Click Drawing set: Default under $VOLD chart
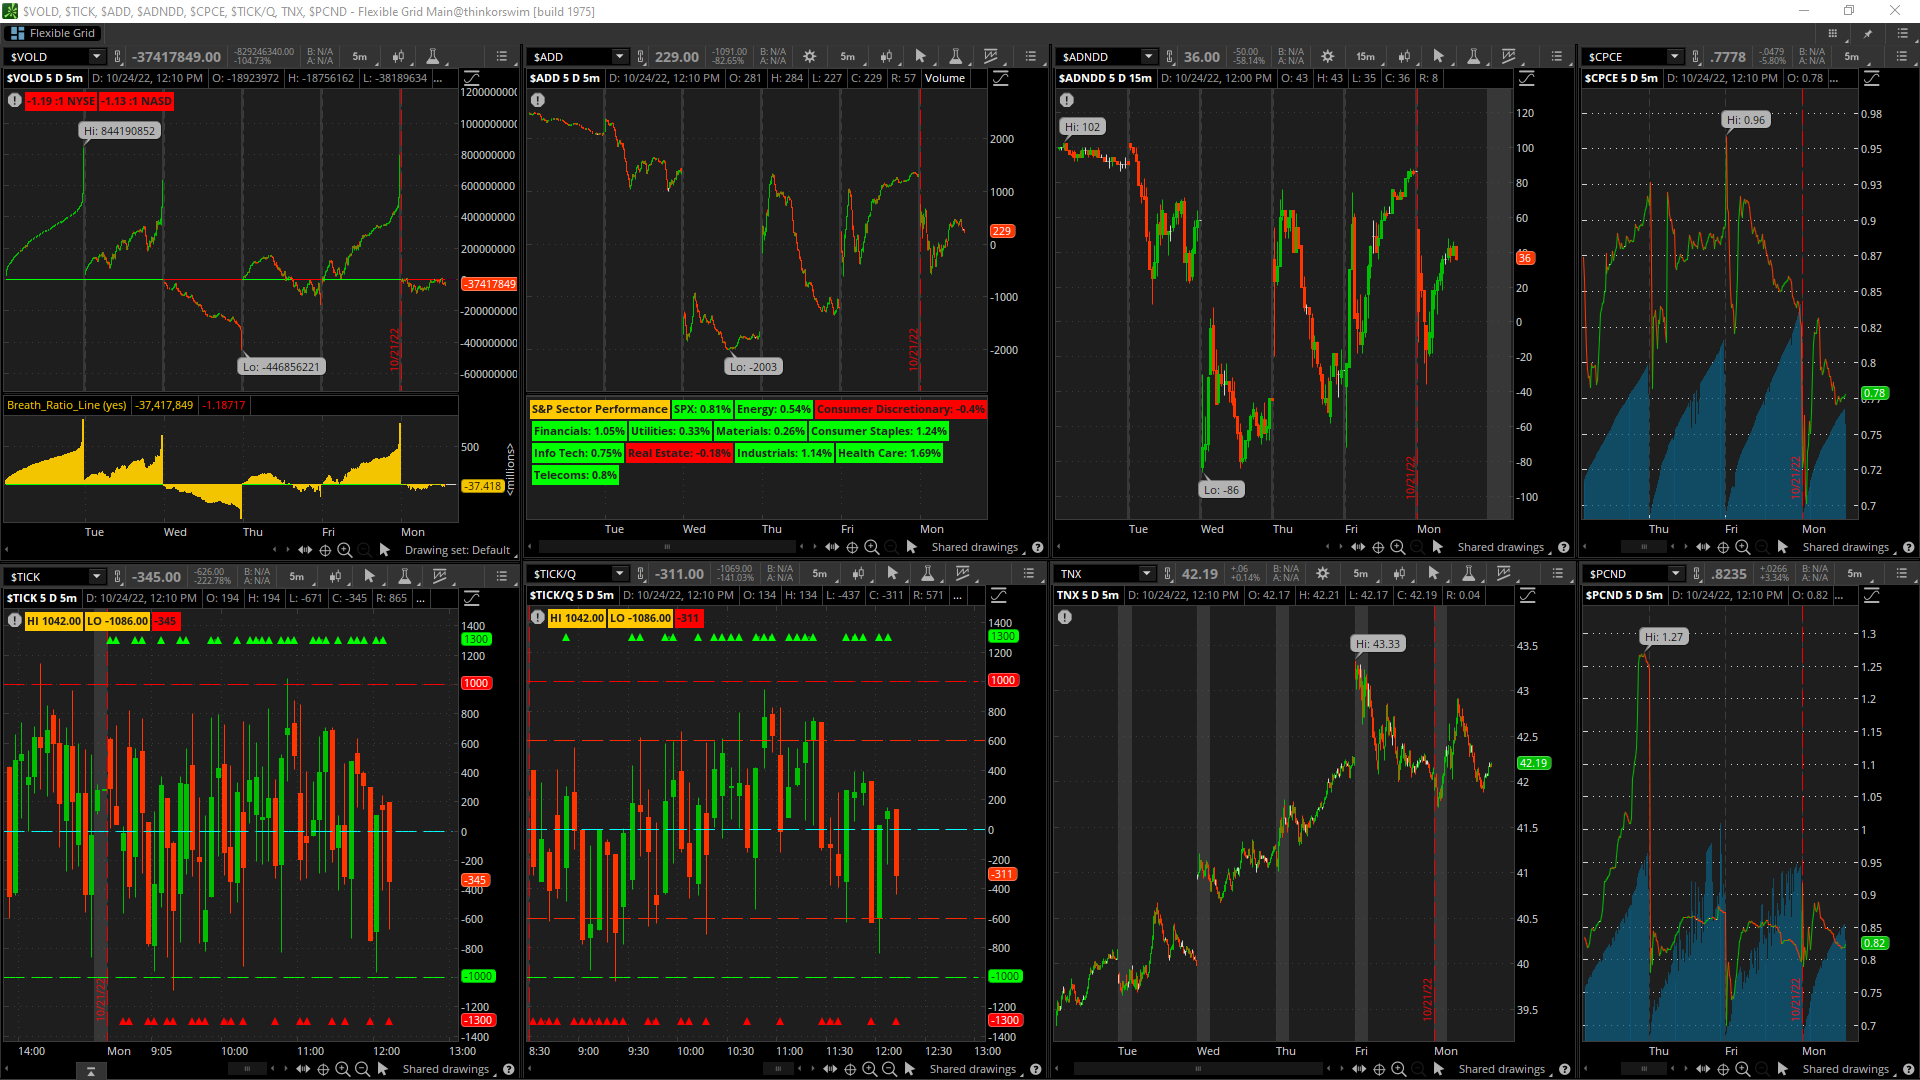This screenshot has width=1920, height=1080. click(x=457, y=550)
